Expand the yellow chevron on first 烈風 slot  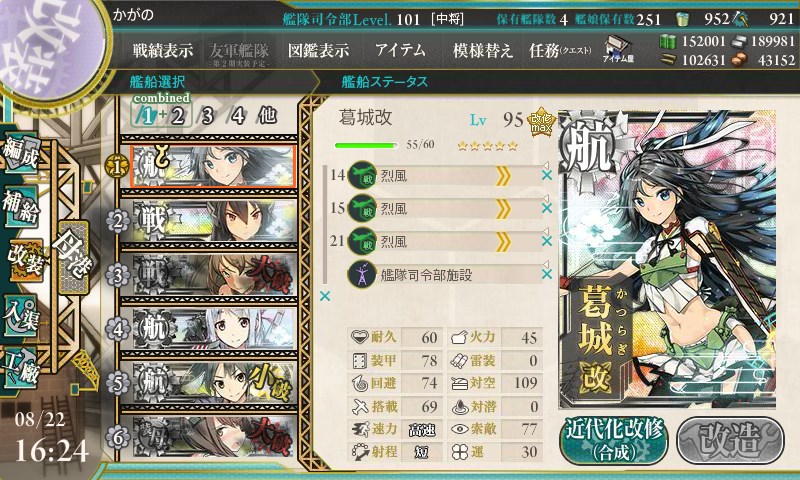[503, 176]
